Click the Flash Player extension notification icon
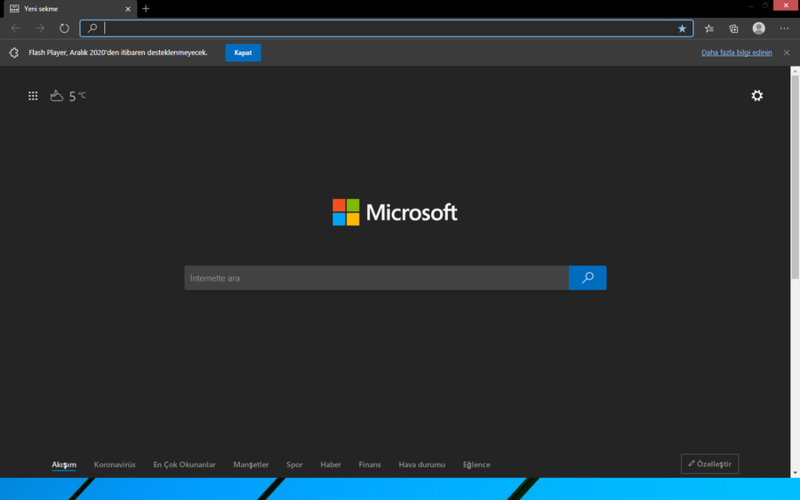 14,53
